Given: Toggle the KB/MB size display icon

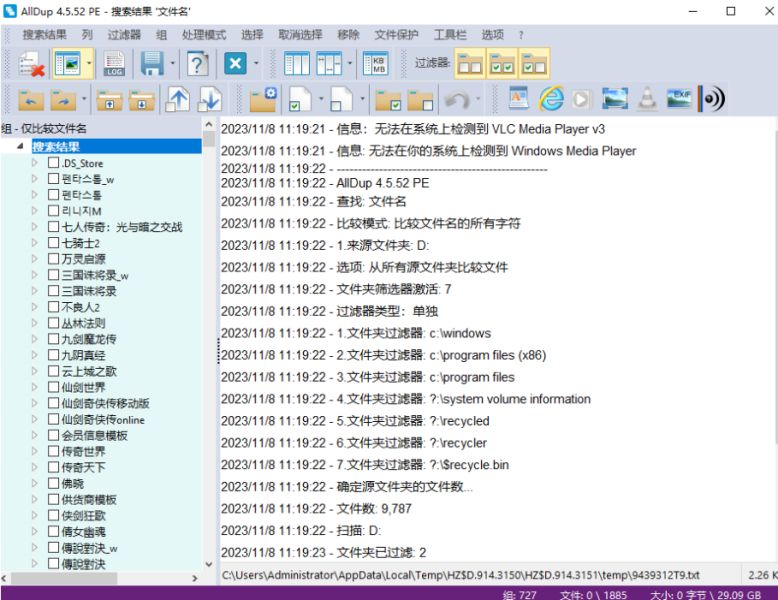Looking at the screenshot, I should pyautogui.click(x=376, y=64).
